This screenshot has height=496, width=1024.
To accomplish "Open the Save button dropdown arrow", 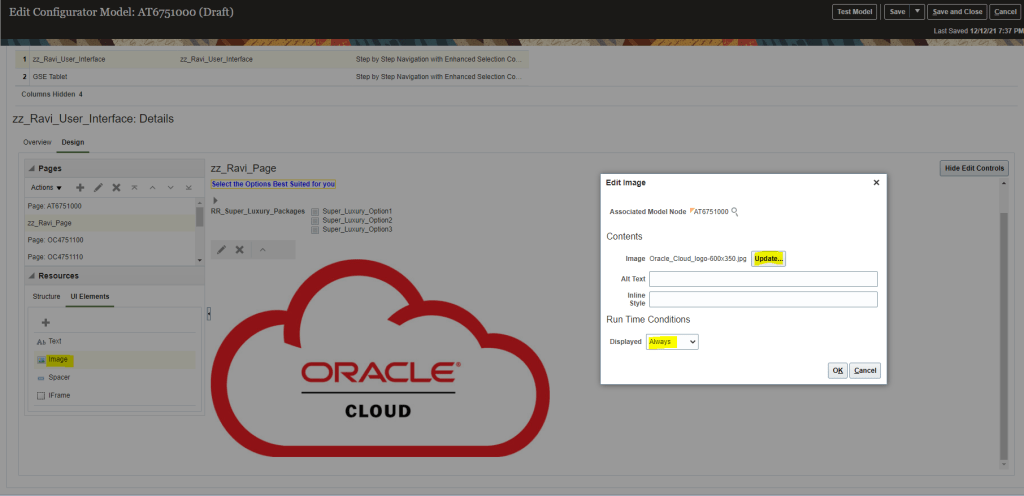I will pos(918,11).
